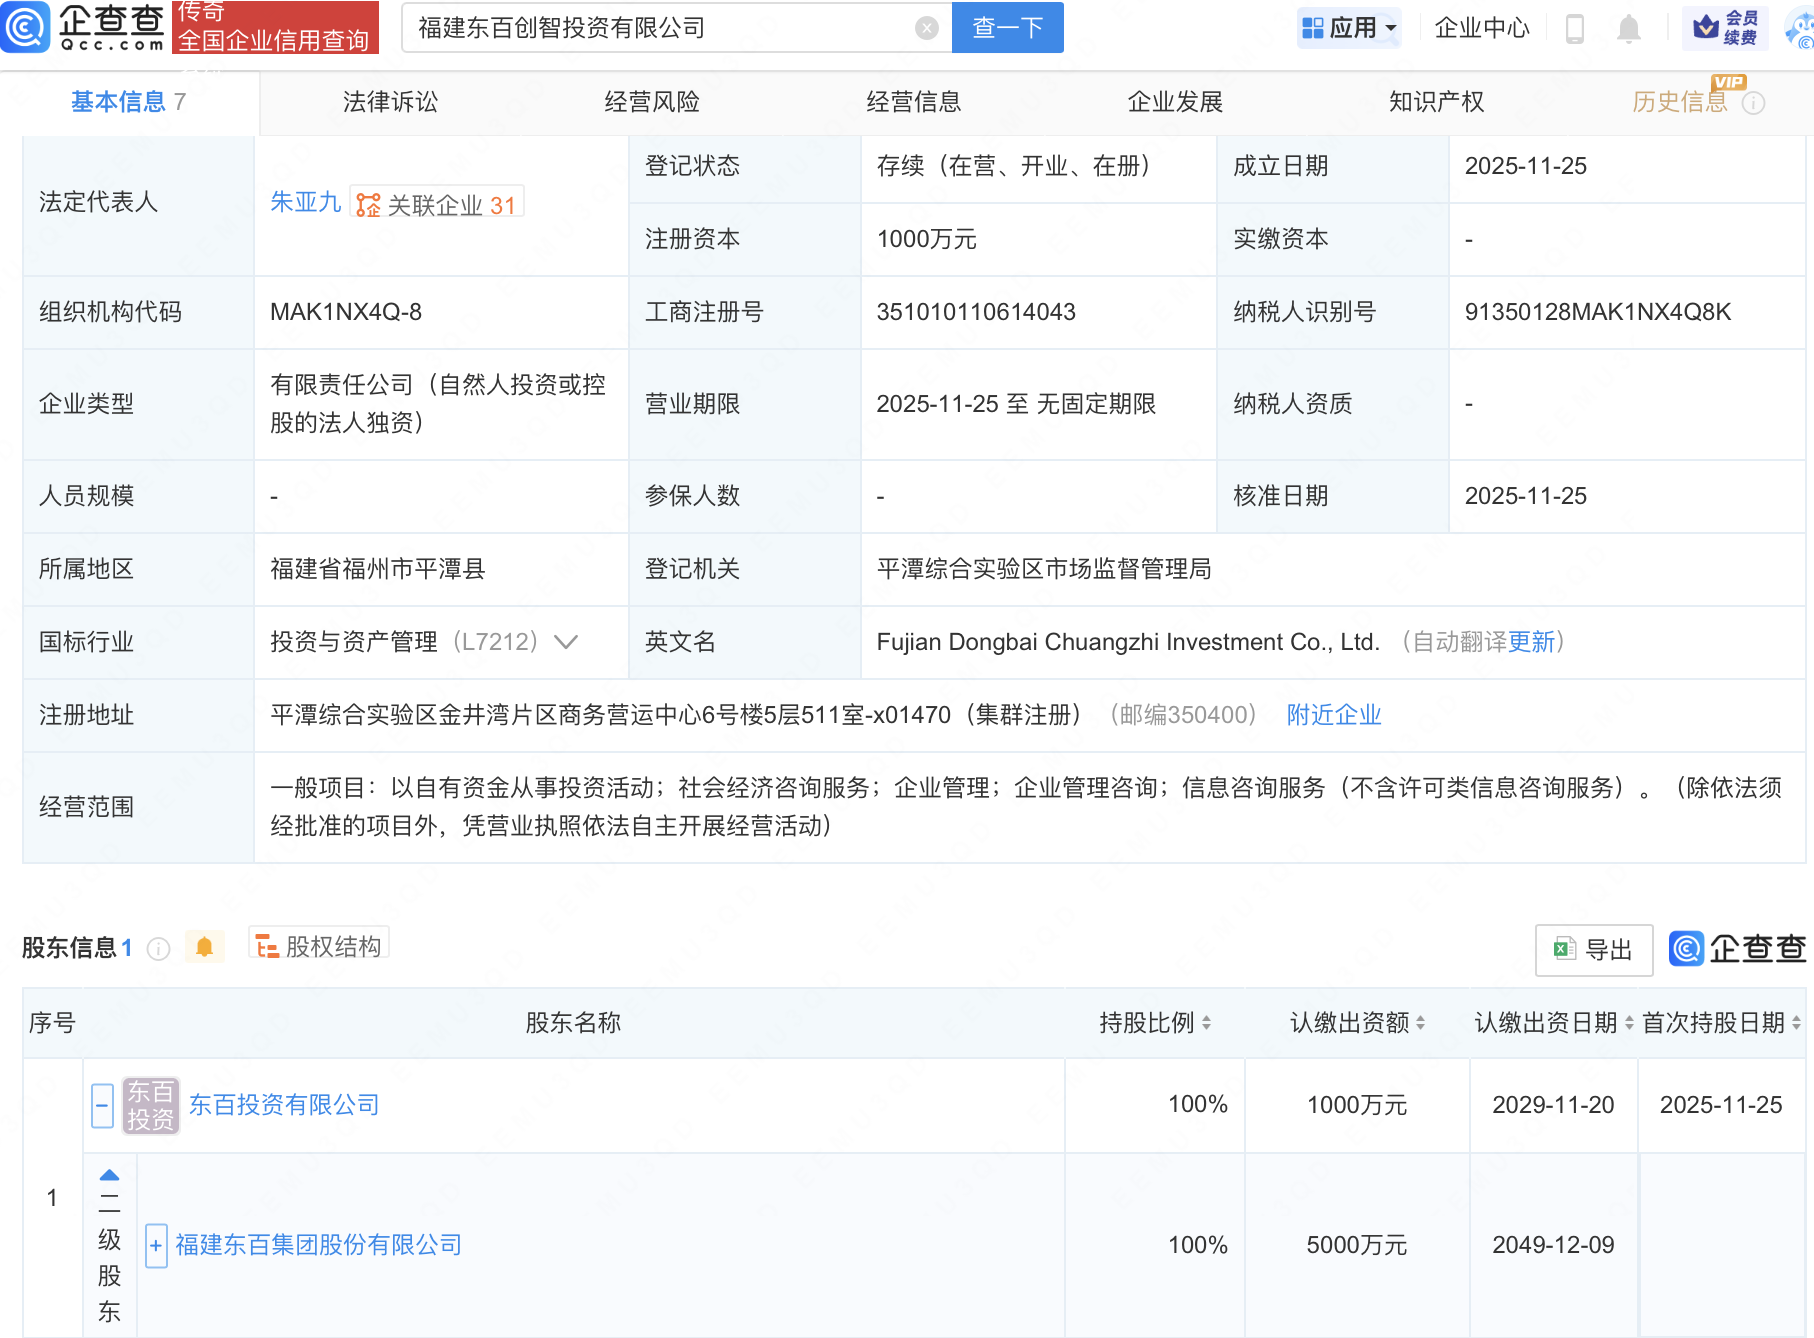This screenshot has height=1338, width=1814.
Task: Expand 福建东百集团股份有限公司 with the plus button
Action: pyautogui.click(x=155, y=1246)
